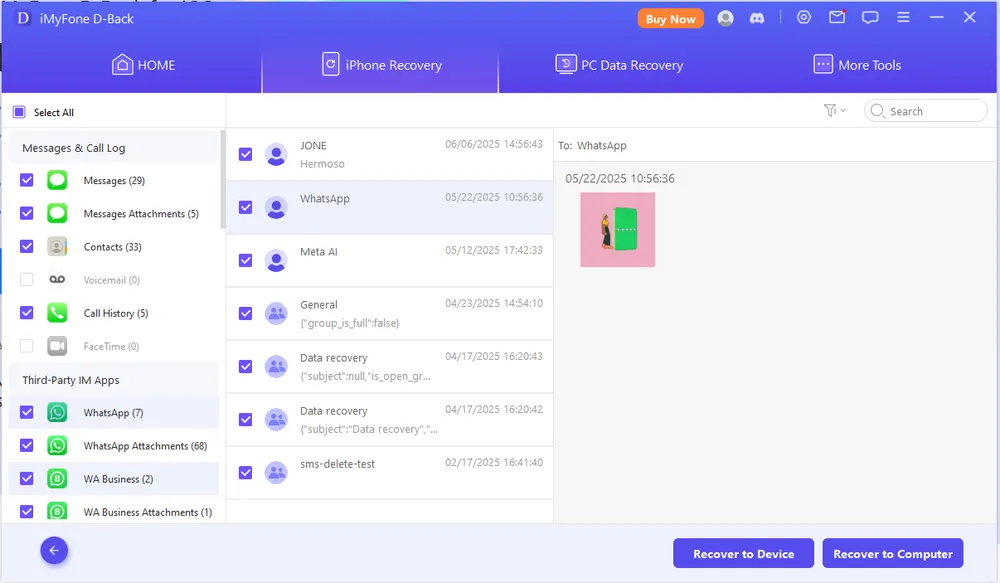Click the green Call History phone icon
This screenshot has width=1000, height=583.
click(x=57, y=313)
